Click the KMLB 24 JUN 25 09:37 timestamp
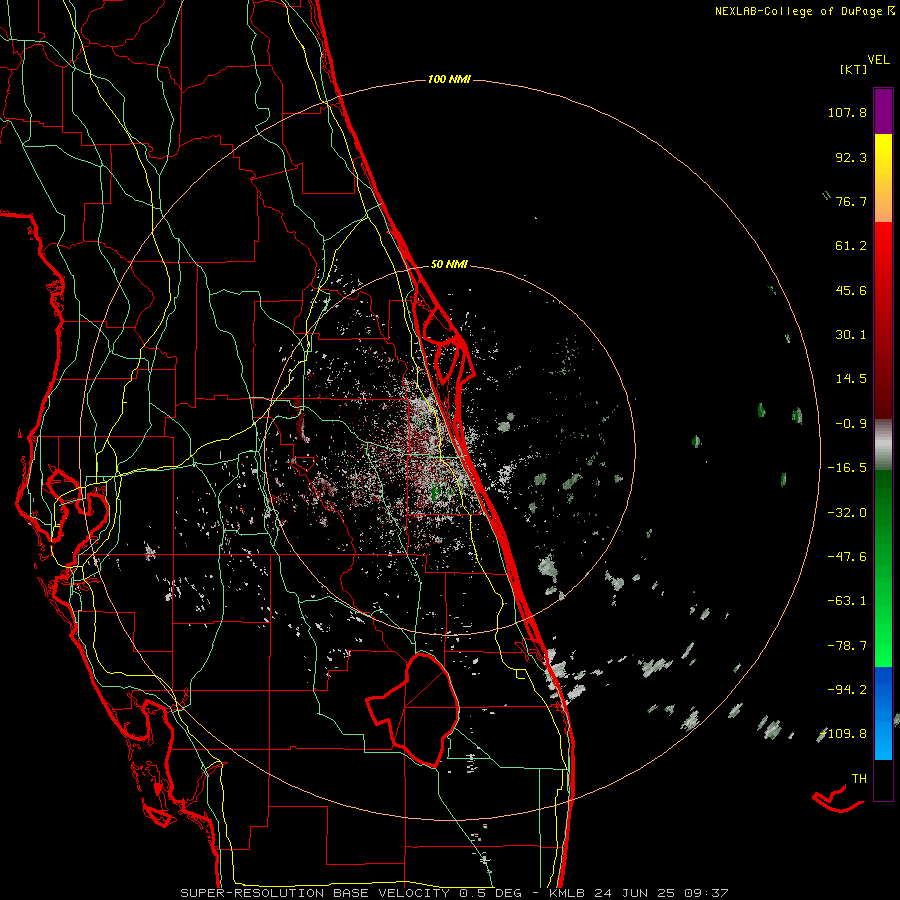Image resolution: width=900 pixels, height=900 pixels. click(639, 893)
